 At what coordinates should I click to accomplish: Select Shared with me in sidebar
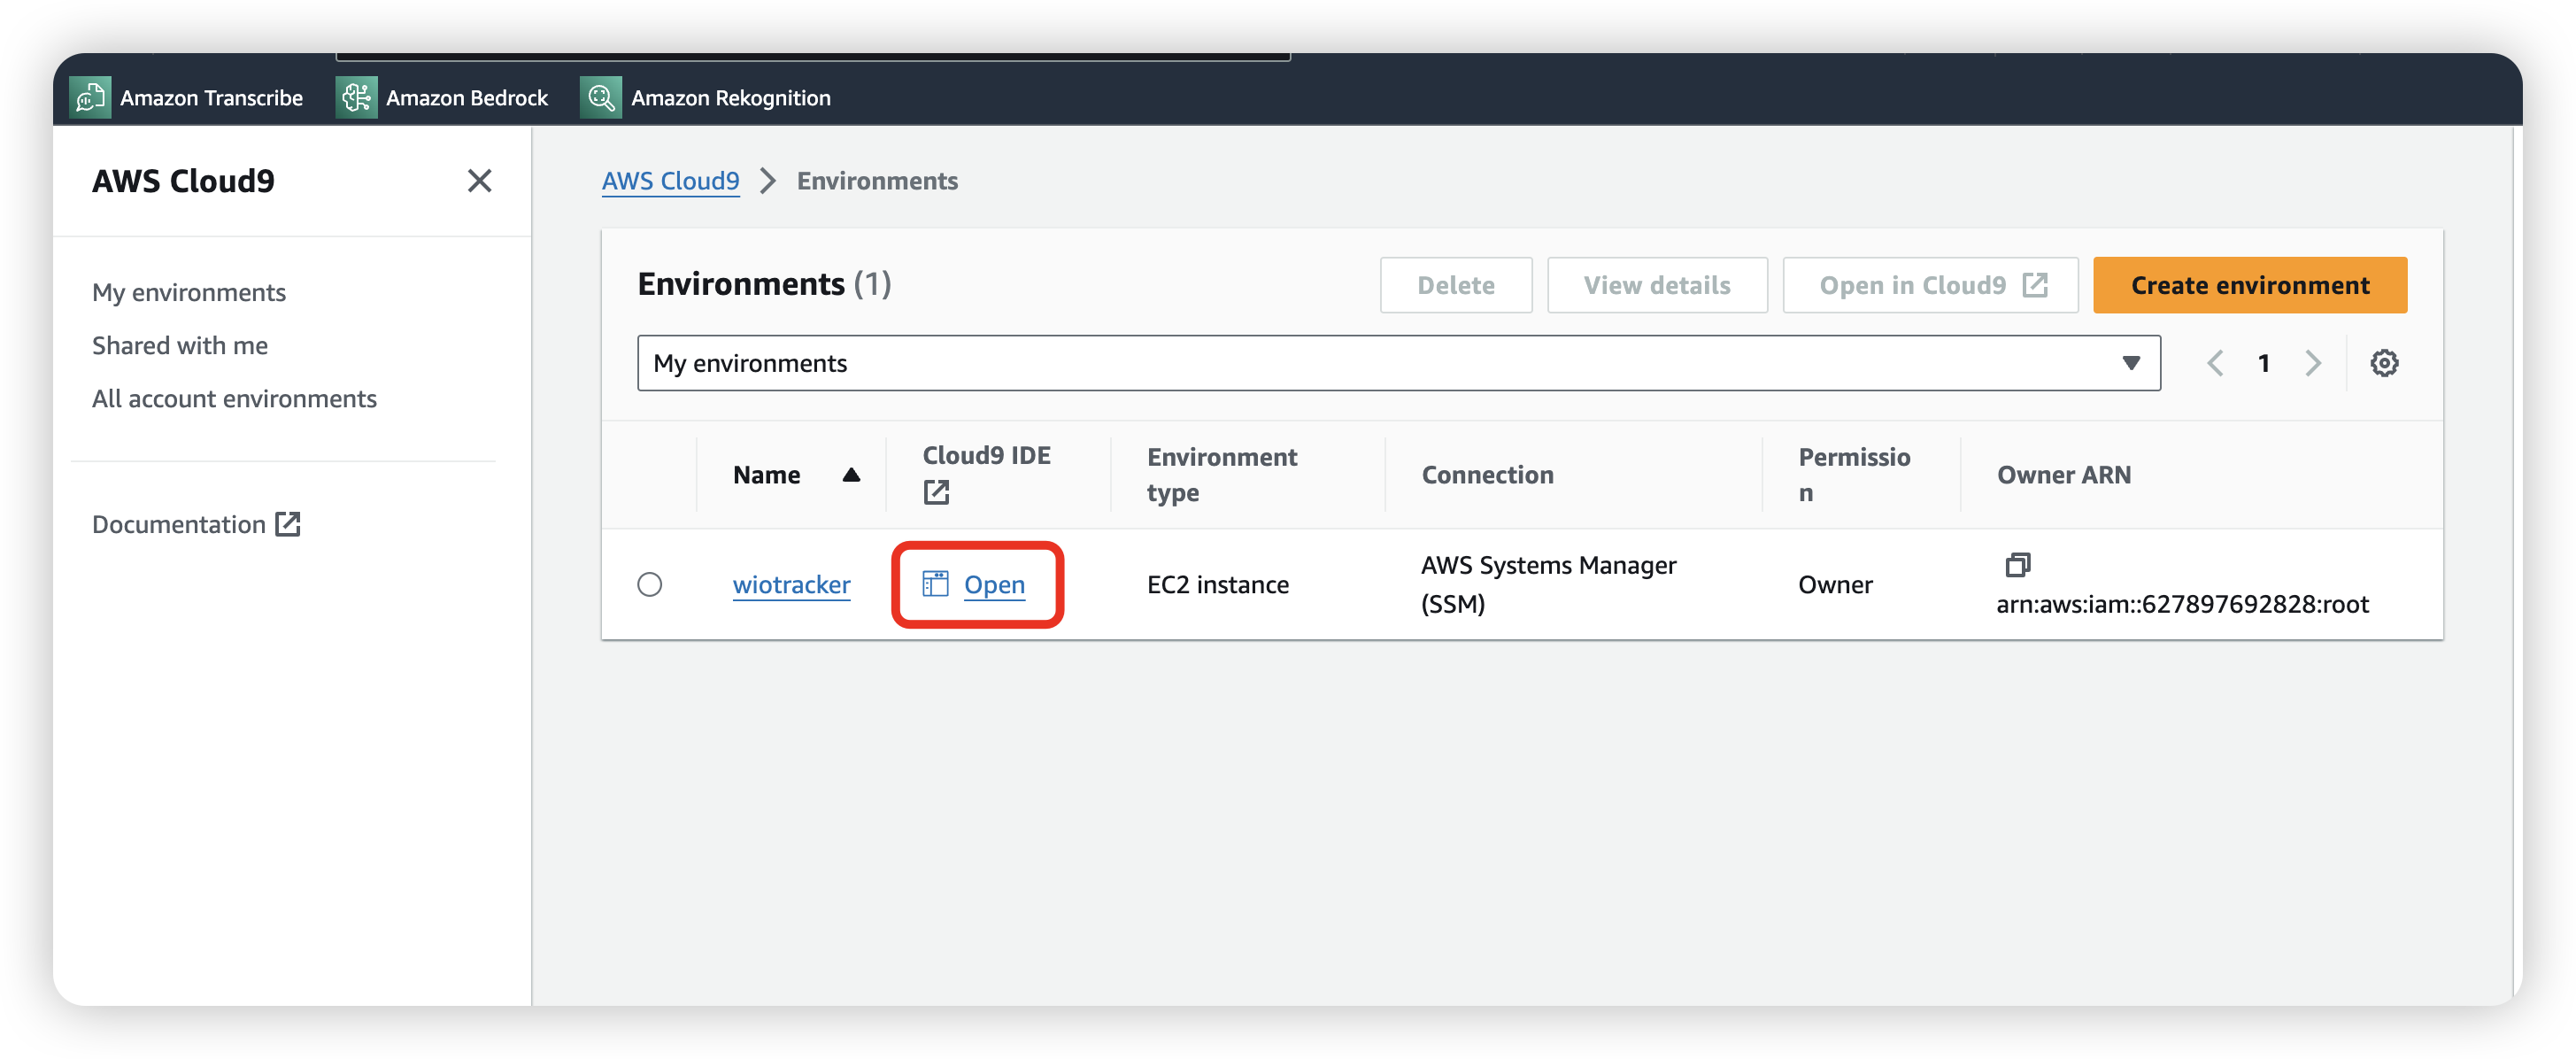(x=180, y=345)
